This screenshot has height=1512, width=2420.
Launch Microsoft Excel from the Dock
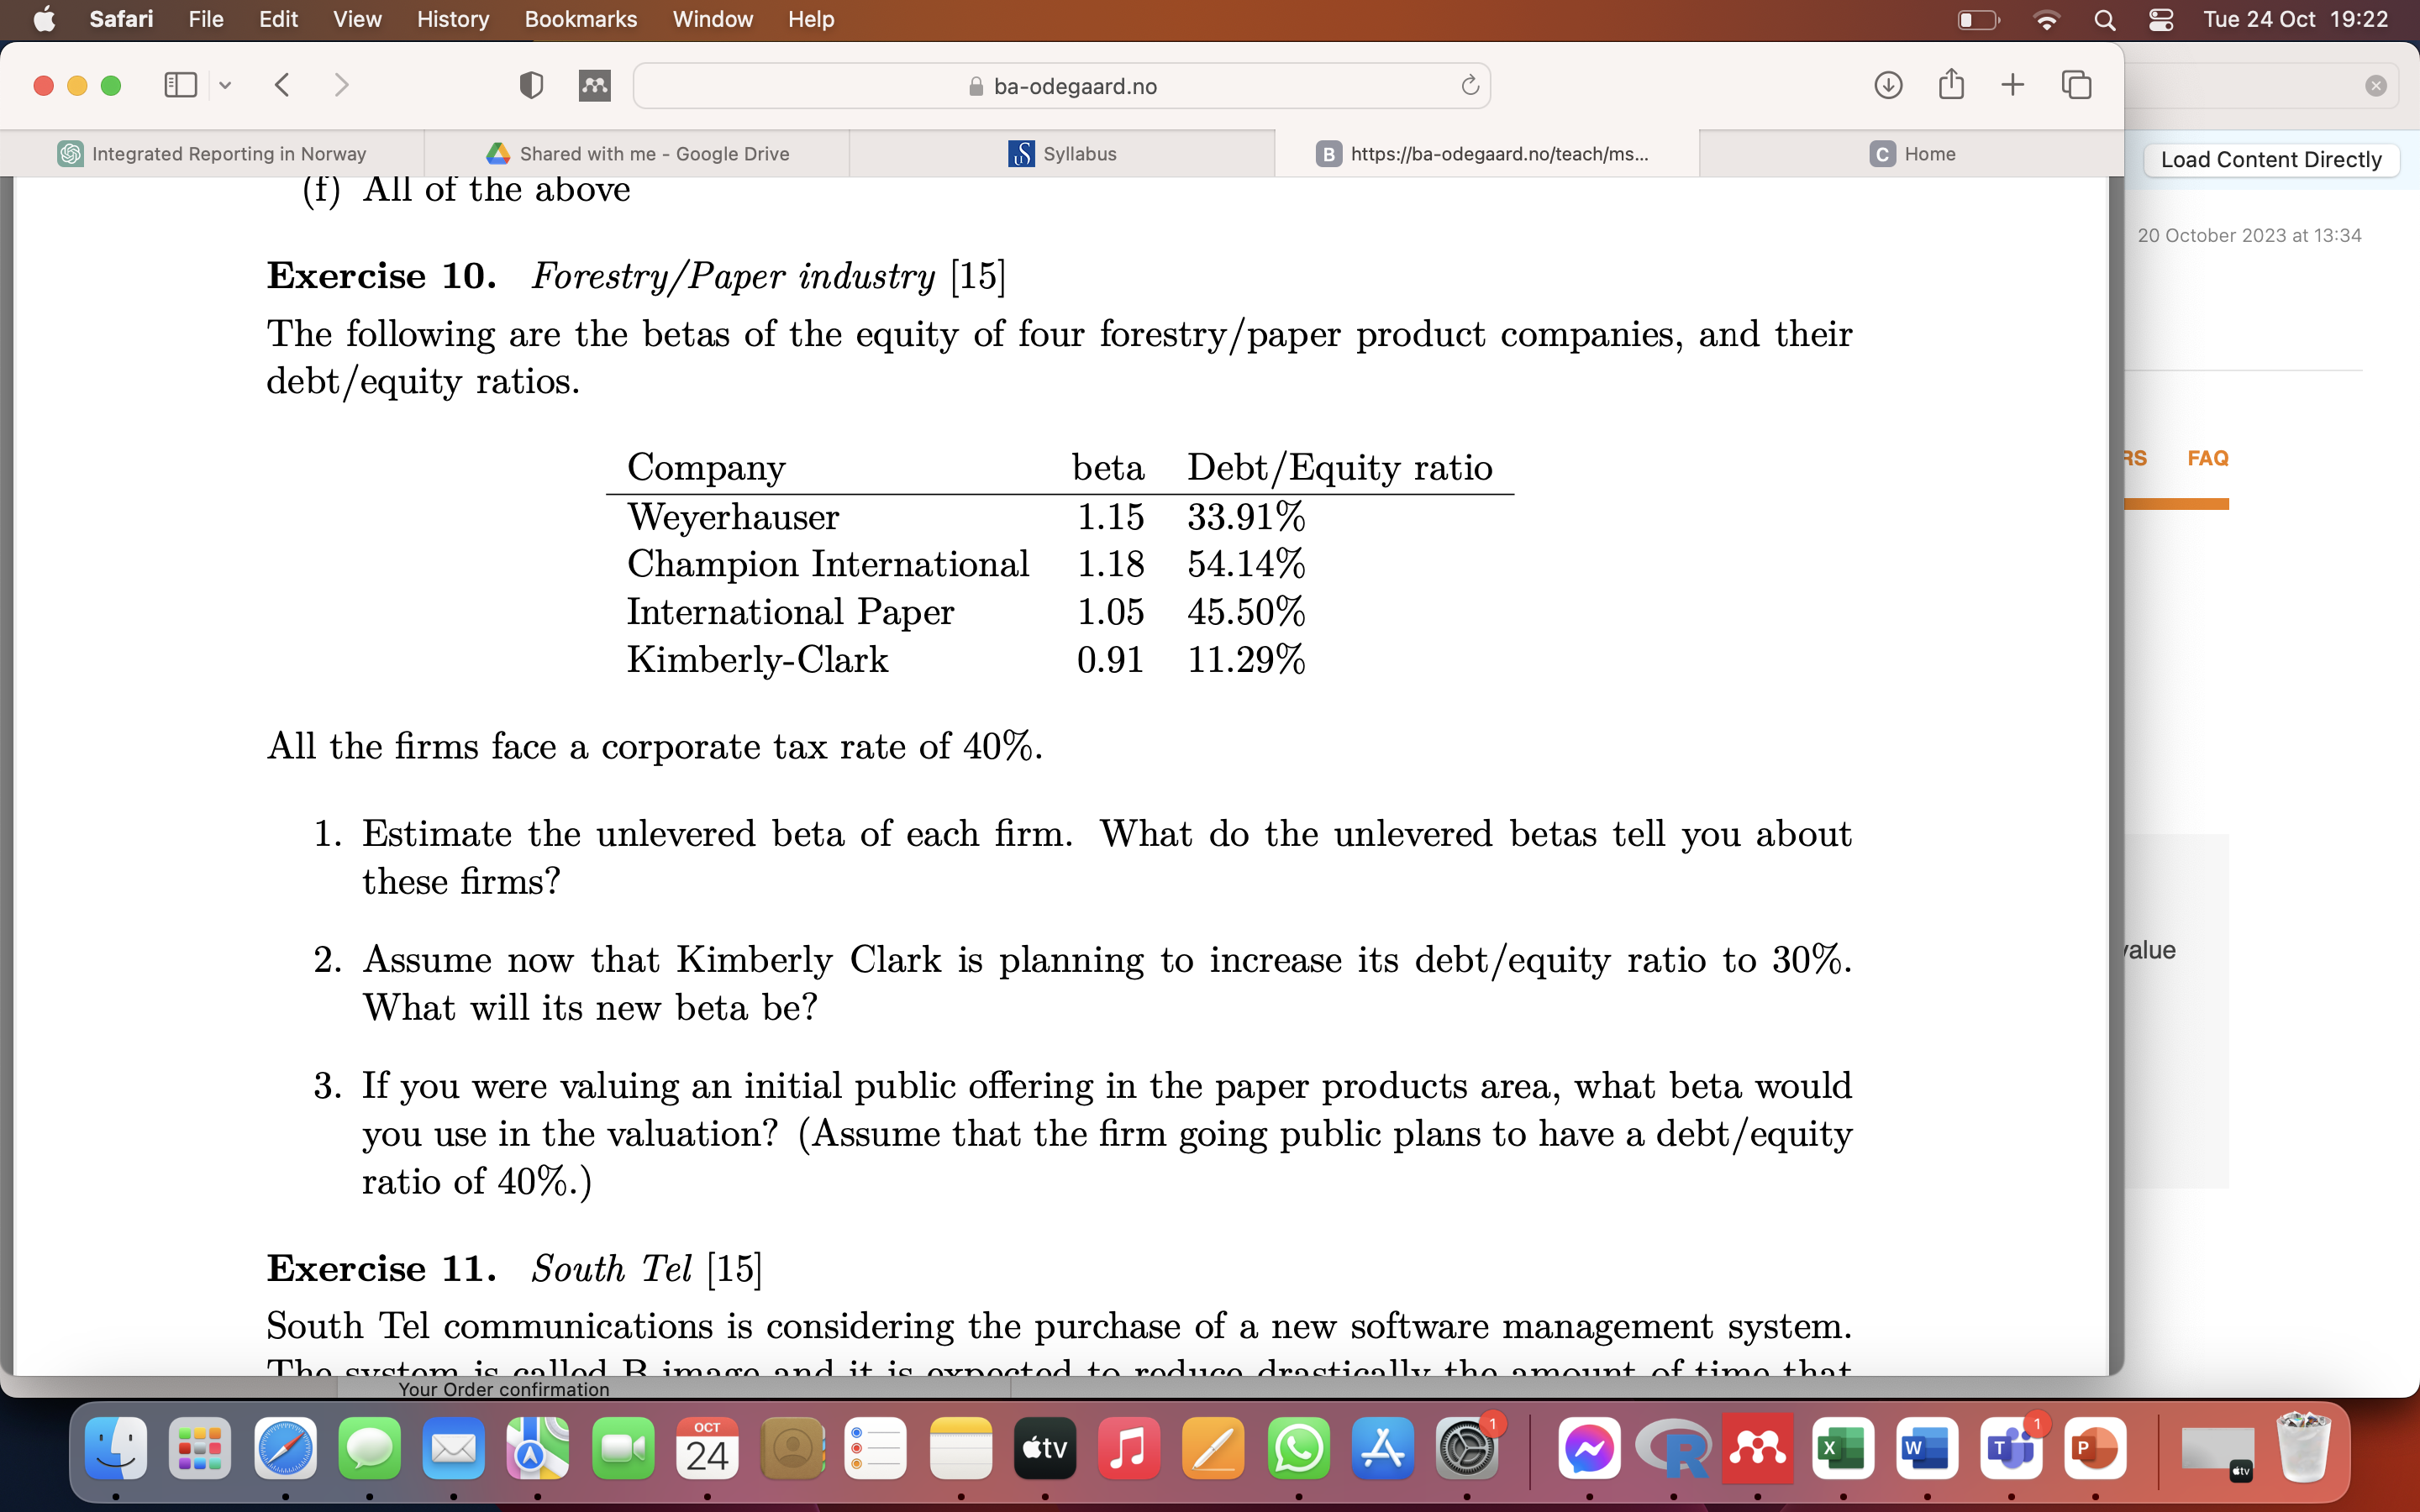(1842, 1447)
